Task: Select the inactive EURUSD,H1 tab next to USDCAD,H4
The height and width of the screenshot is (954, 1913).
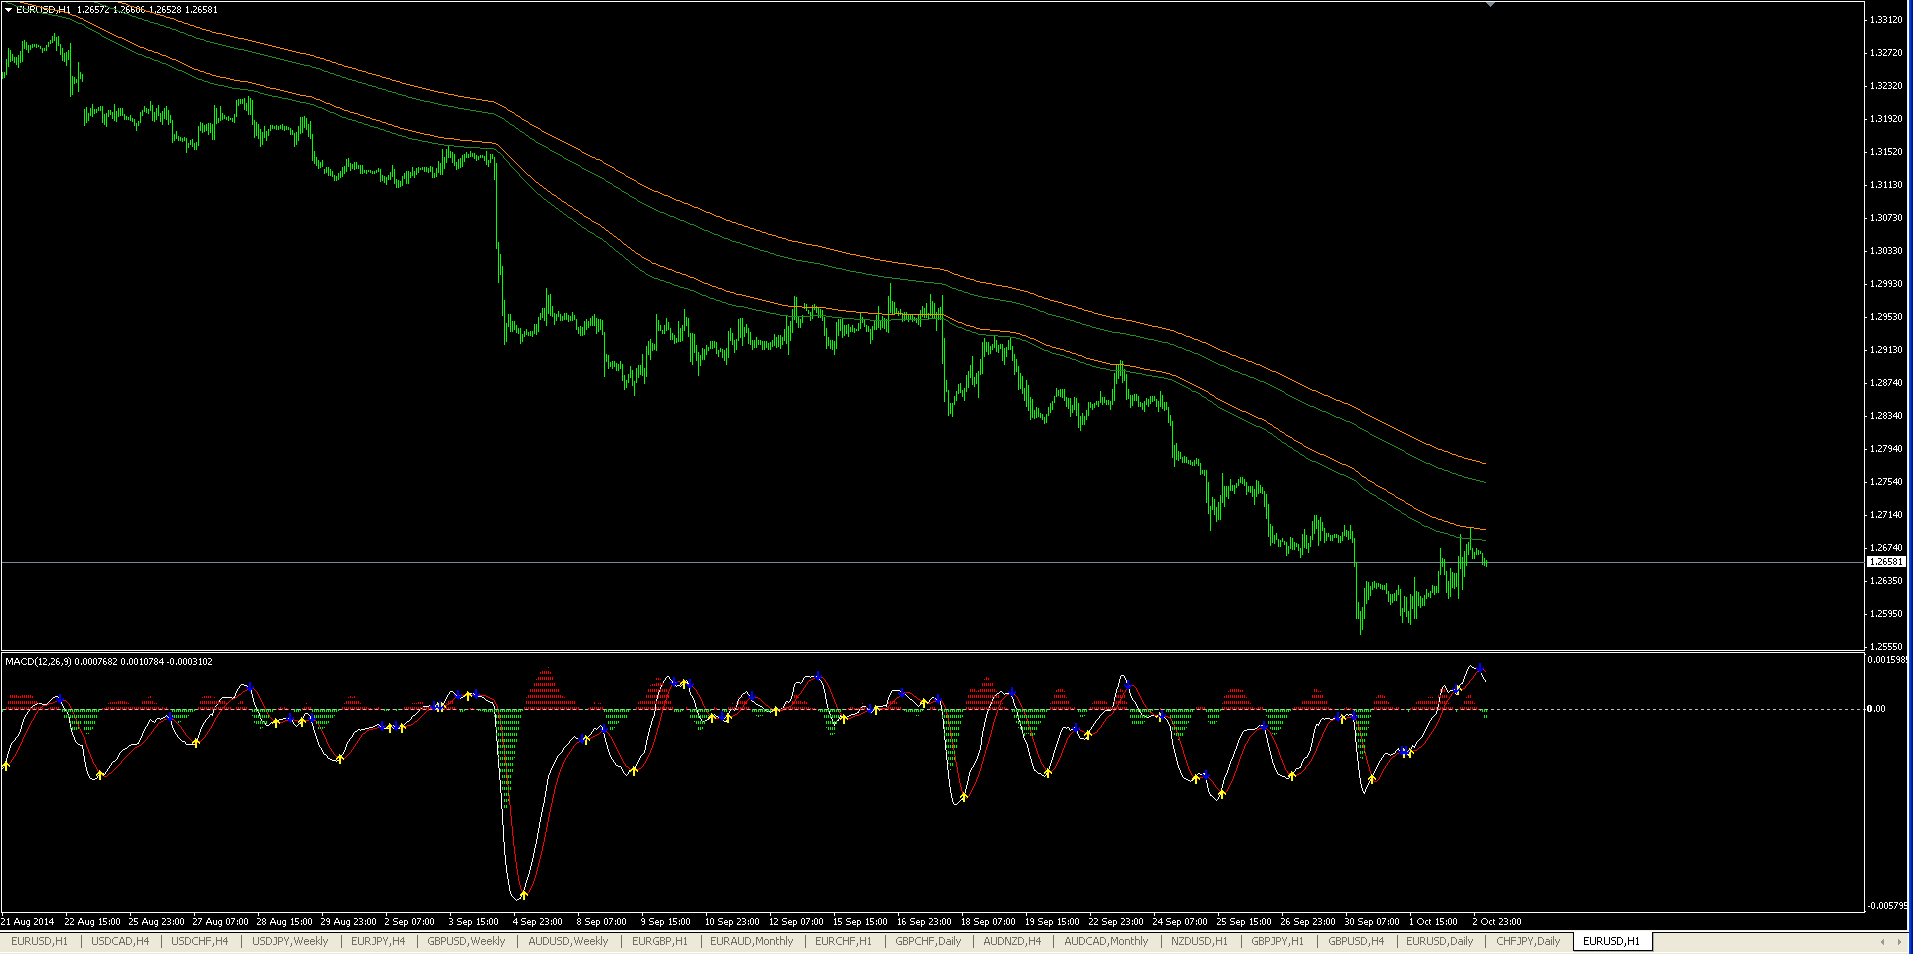Action: pyautogui.click(x=40, y=941)
